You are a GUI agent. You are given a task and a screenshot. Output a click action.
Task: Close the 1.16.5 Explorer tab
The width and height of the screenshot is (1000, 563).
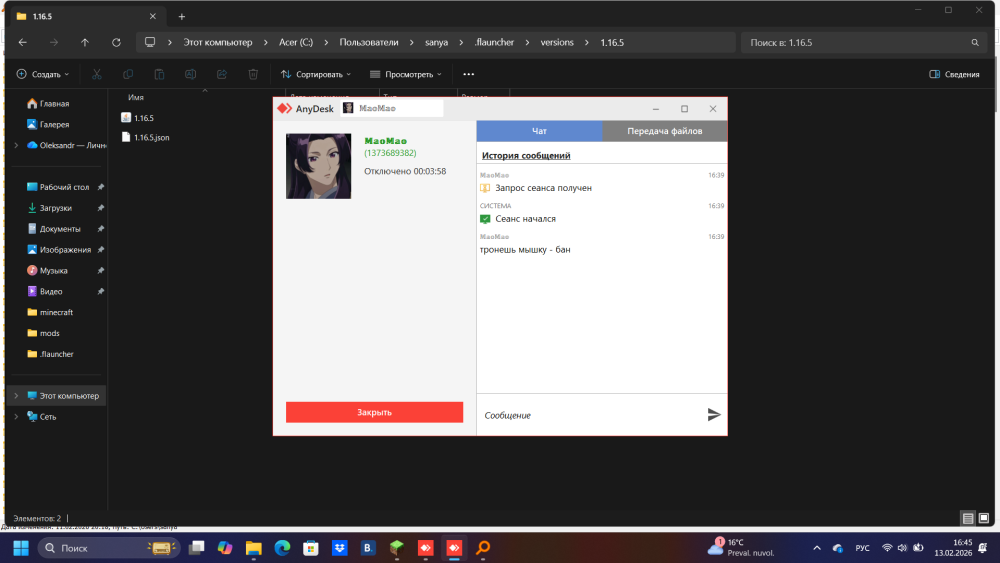[x=153, y=17]
